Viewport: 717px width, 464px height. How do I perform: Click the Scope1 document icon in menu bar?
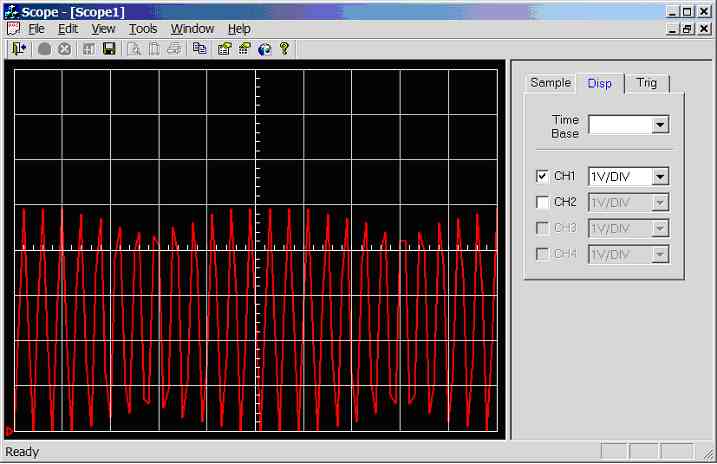[x=13, y=29]
